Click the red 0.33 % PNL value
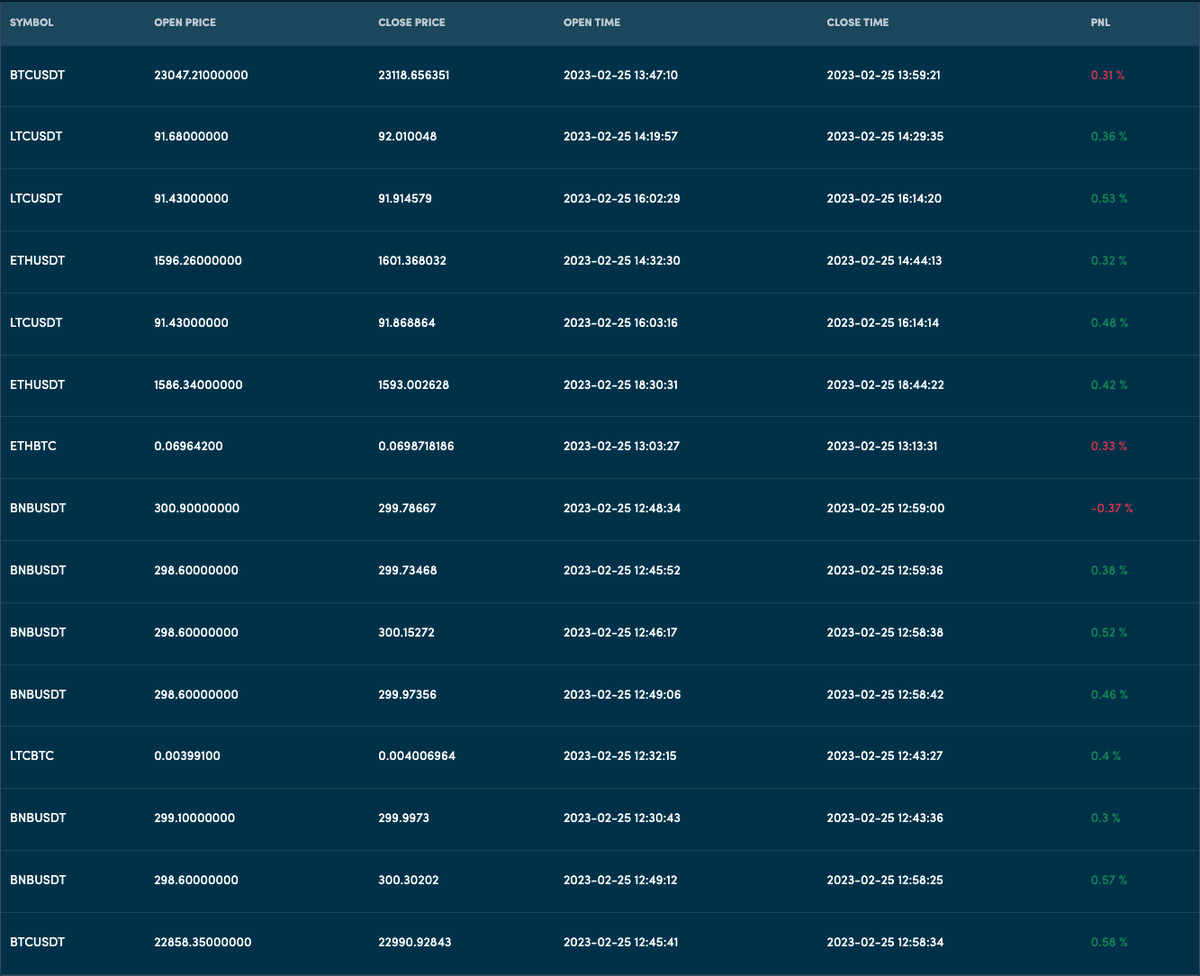The height and width of the screenshot is (976, 1200). pos(1109,446)
